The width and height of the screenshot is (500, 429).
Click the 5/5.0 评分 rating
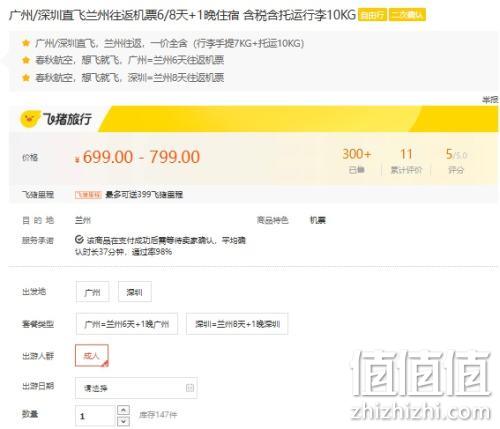(456, 161)
